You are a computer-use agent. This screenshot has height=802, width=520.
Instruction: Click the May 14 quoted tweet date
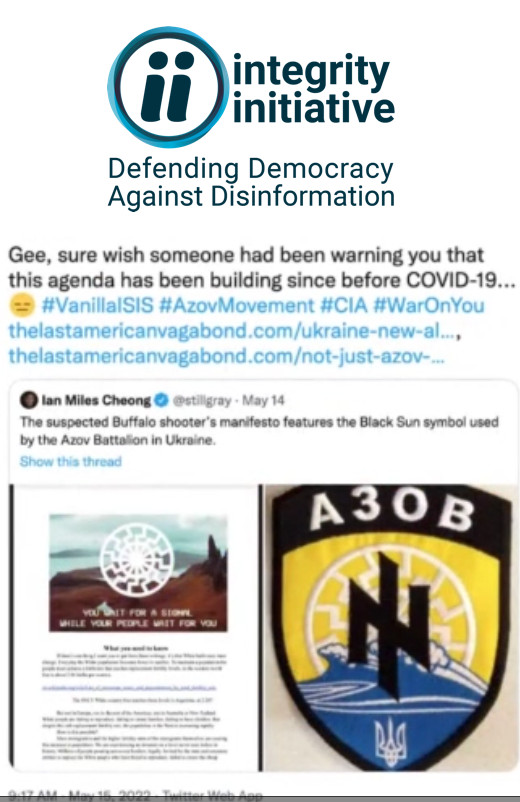click(263, 400)
